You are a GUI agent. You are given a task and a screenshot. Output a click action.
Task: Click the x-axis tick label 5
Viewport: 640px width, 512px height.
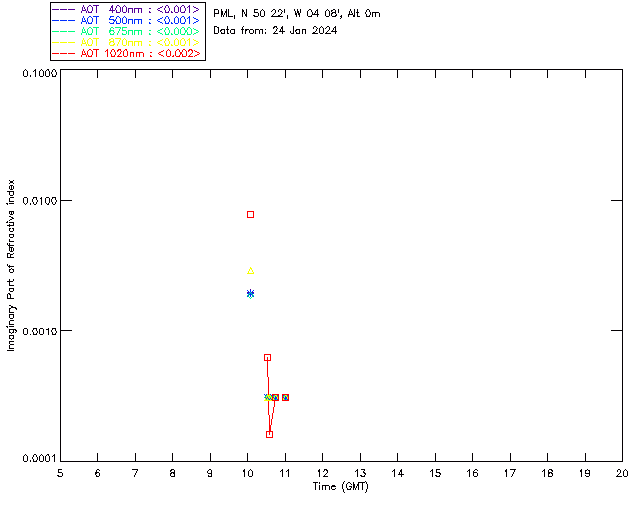click(60, 473)
